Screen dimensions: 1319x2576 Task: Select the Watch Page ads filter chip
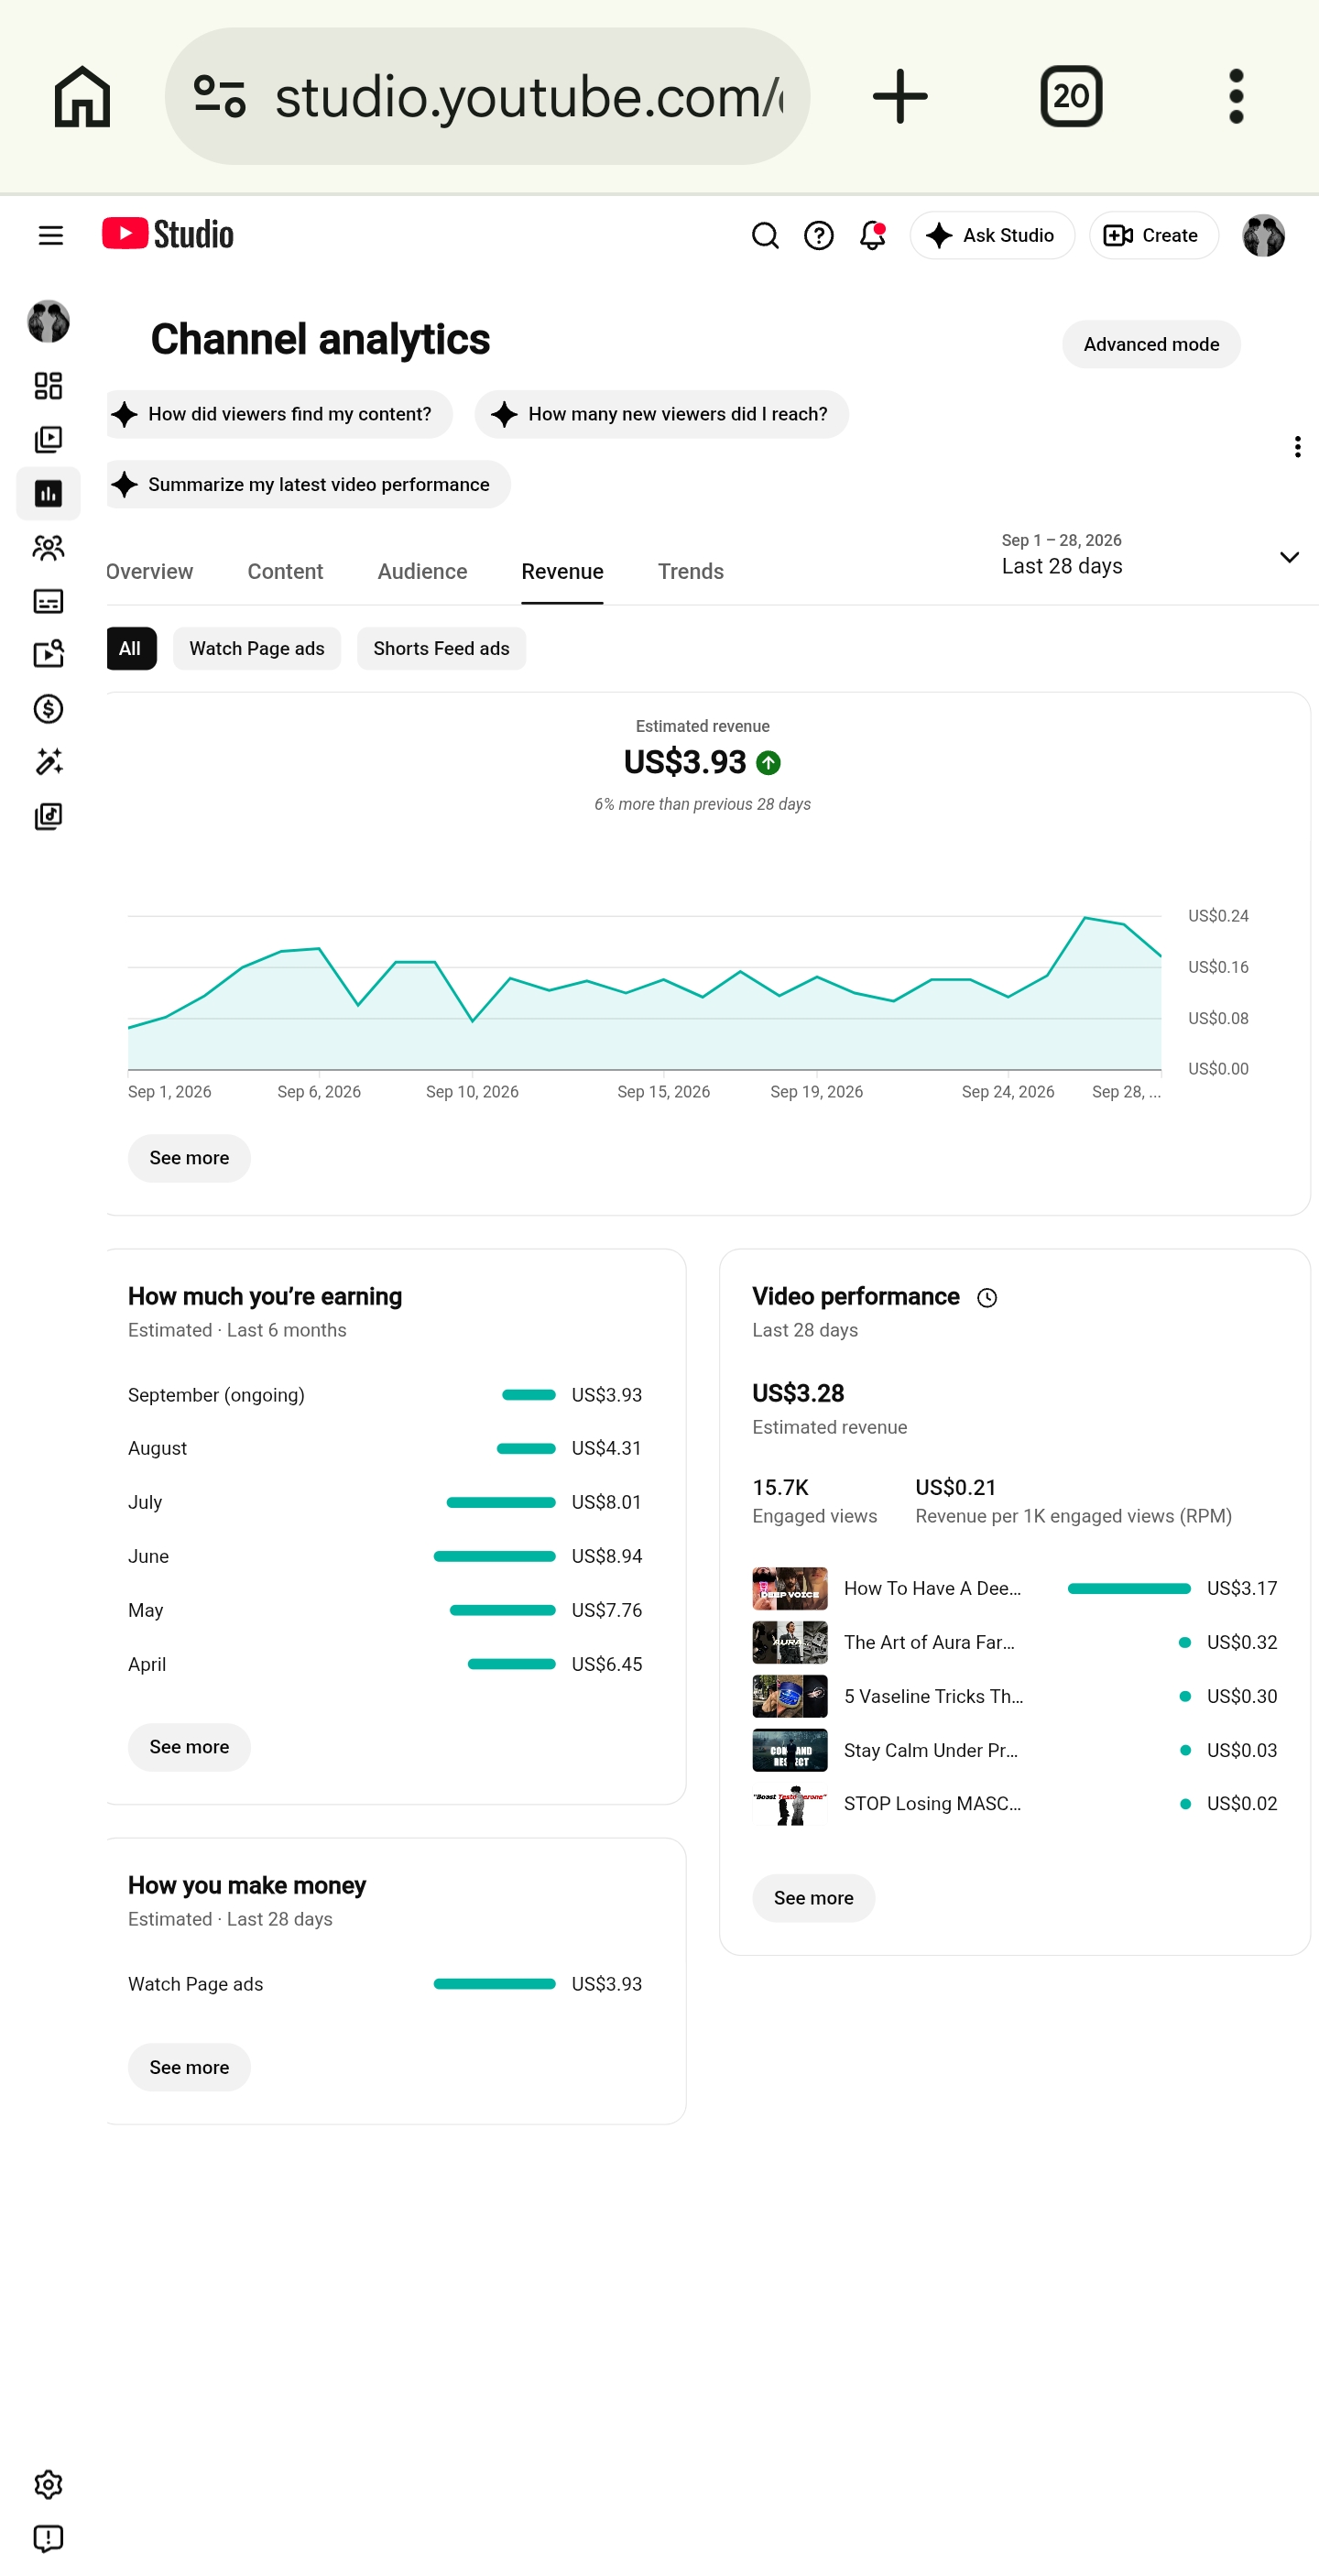(x=257, y=649)
